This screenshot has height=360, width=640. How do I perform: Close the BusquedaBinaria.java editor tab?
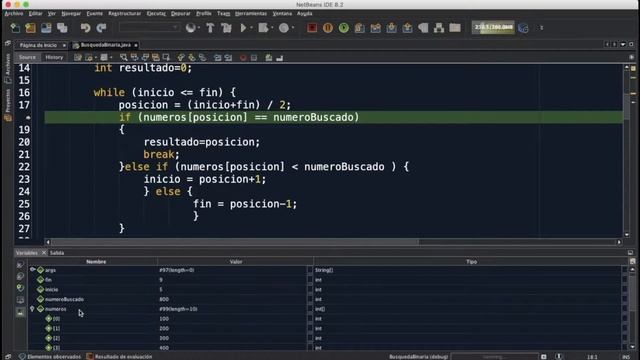[x=136, y=45]
